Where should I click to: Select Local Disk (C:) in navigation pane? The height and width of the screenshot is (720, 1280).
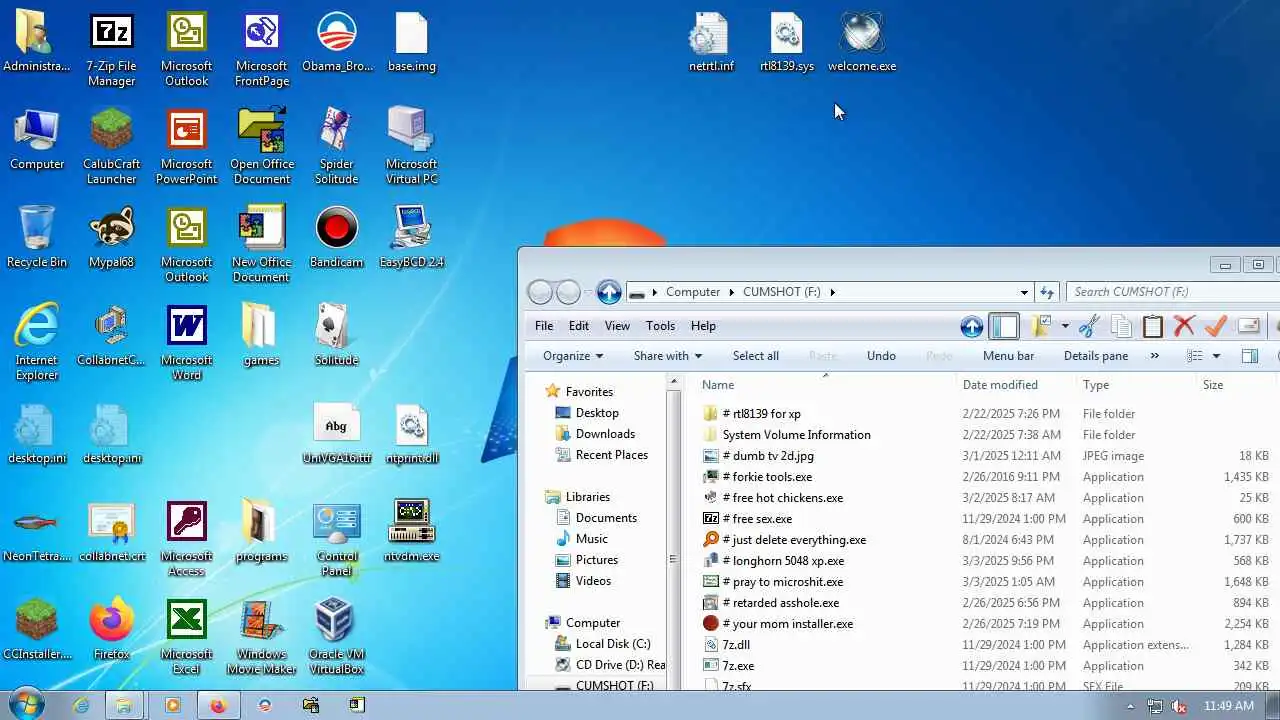[613, 644]
